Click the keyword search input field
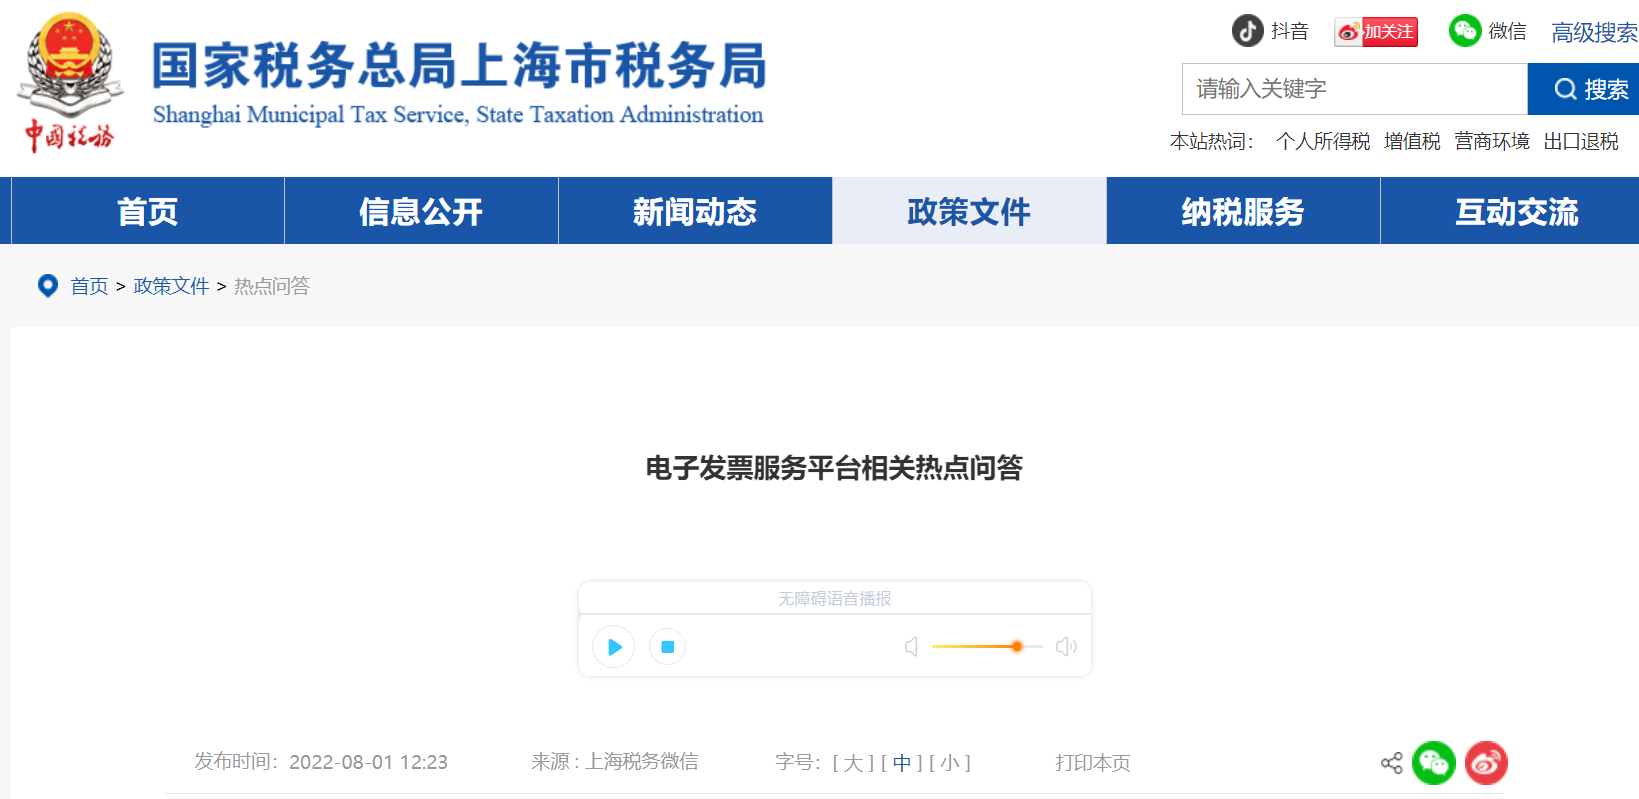1639x799 pixels. pyautogui.click(x=1354, y=89)
